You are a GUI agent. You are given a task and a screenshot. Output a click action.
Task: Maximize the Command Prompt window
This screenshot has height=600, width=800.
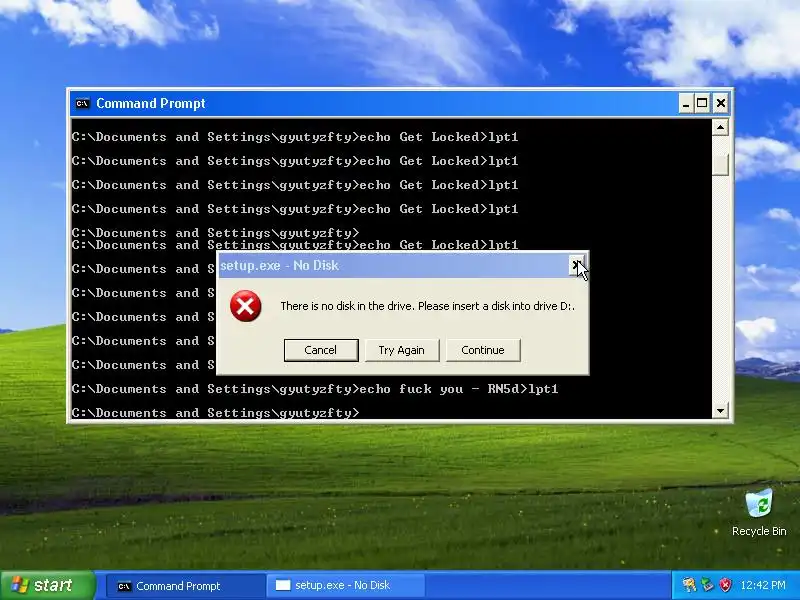(x=703, y=104)
